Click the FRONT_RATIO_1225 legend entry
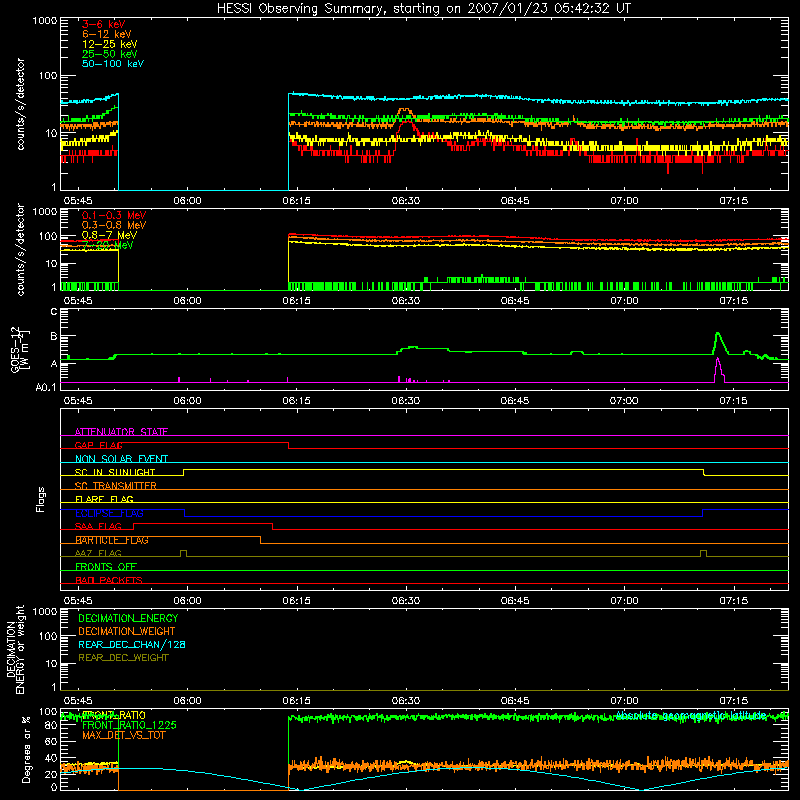 click(x=129, y=725)
